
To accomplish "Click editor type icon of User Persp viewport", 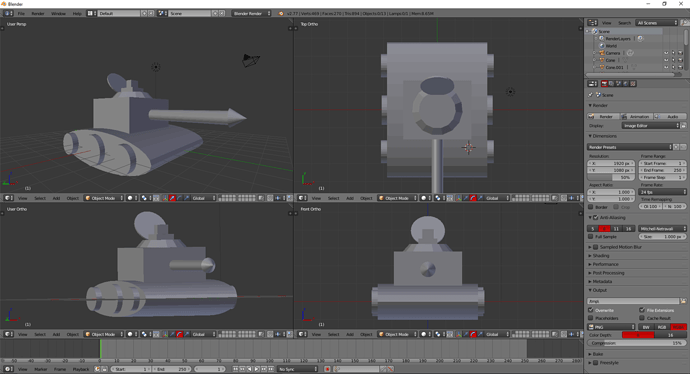I will [8, 198].
